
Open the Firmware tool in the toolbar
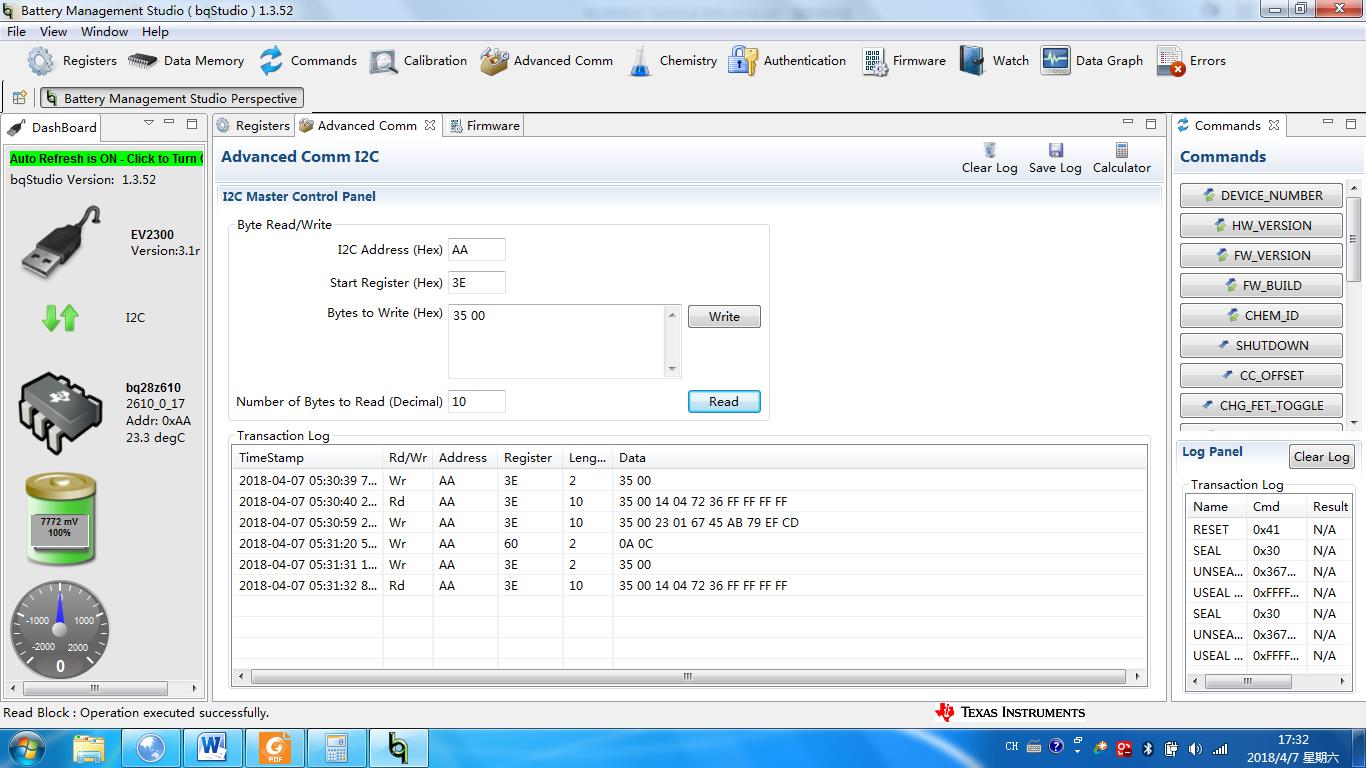903,61
